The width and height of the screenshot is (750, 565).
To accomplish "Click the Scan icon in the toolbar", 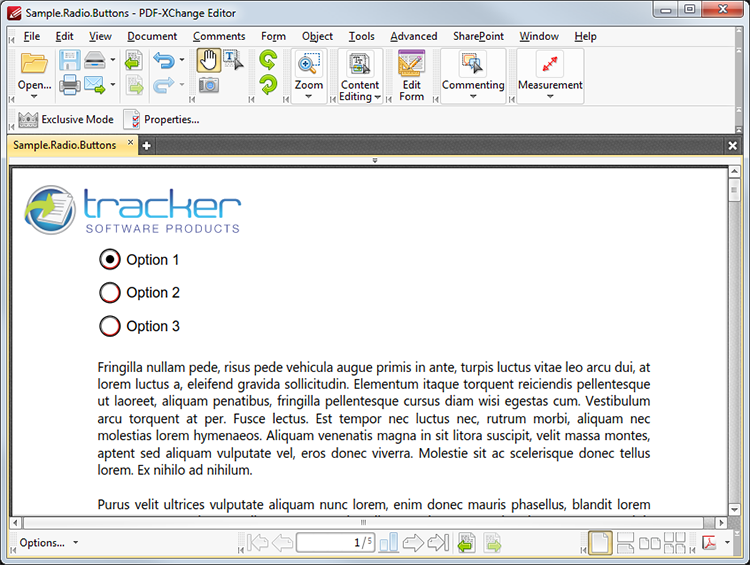I will (x=95, y=60).
